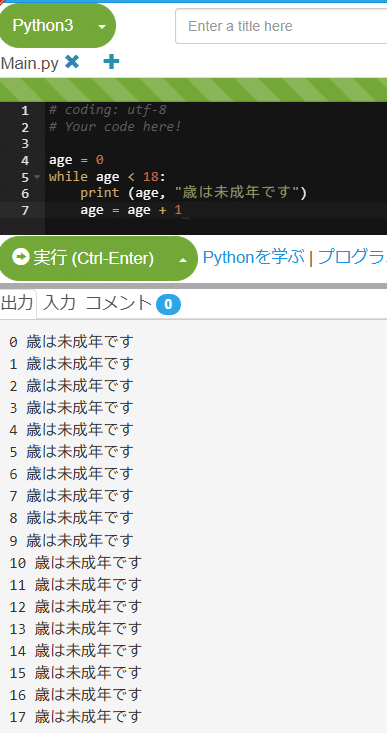
Task: Select the Main.py file tab
Action: pyautogui.click(x=29, y=63)
